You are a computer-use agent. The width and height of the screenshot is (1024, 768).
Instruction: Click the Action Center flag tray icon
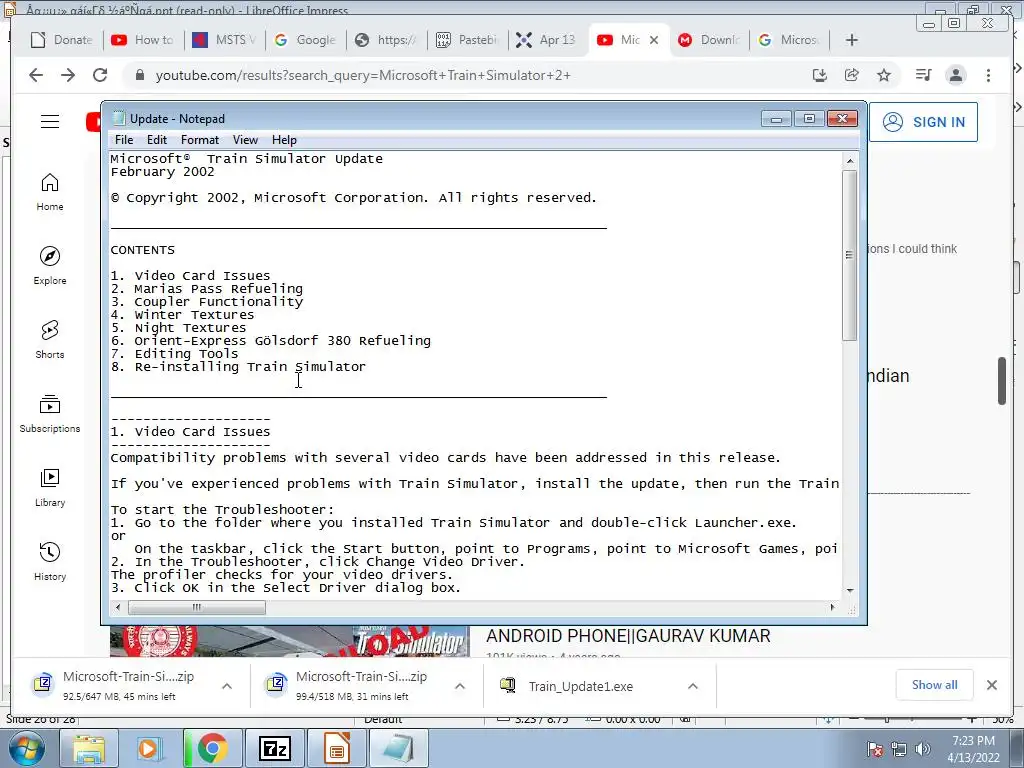pos(875,749)
